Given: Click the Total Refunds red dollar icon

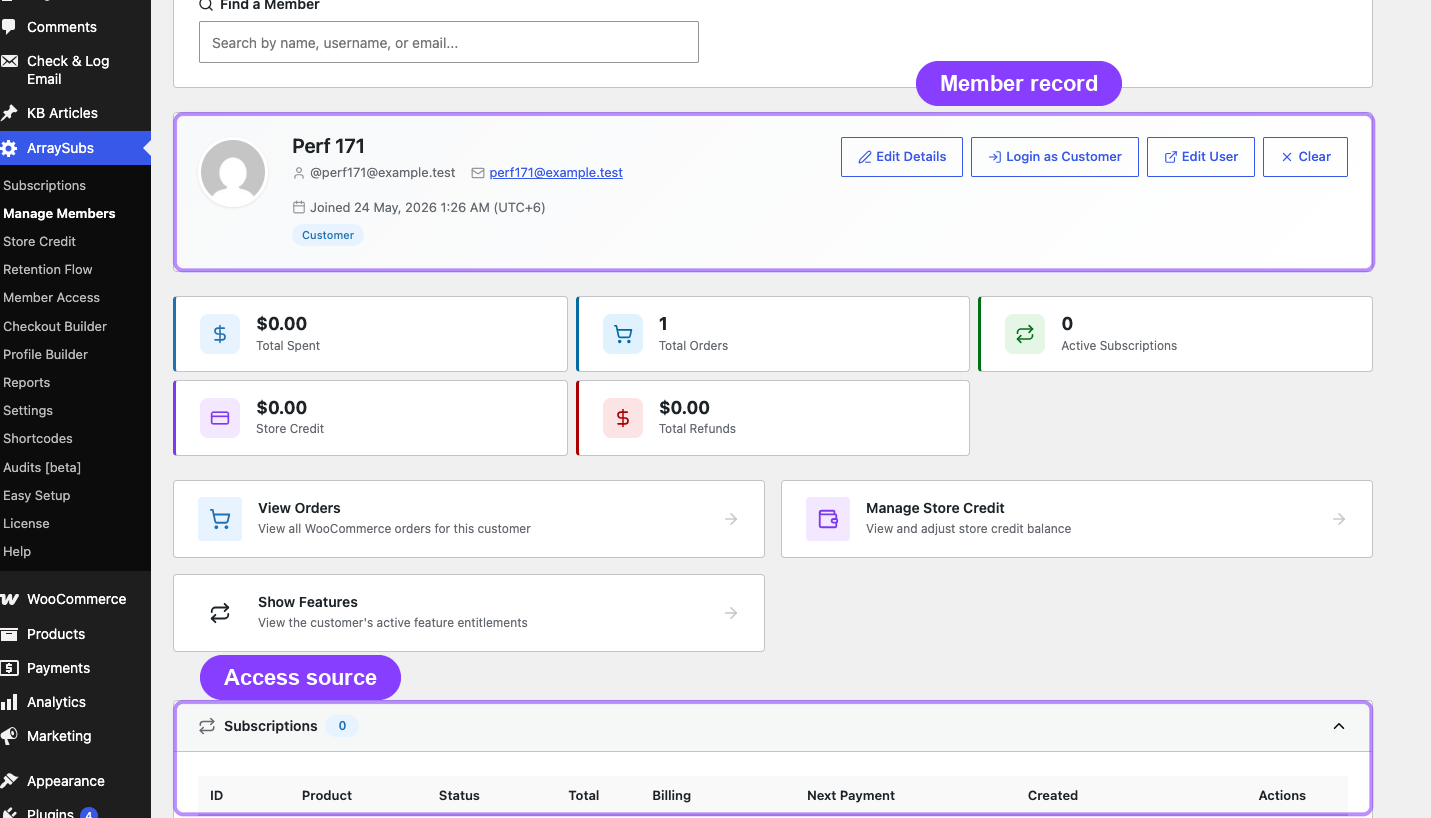Looking at the screenshot, I should pos(623,418).
